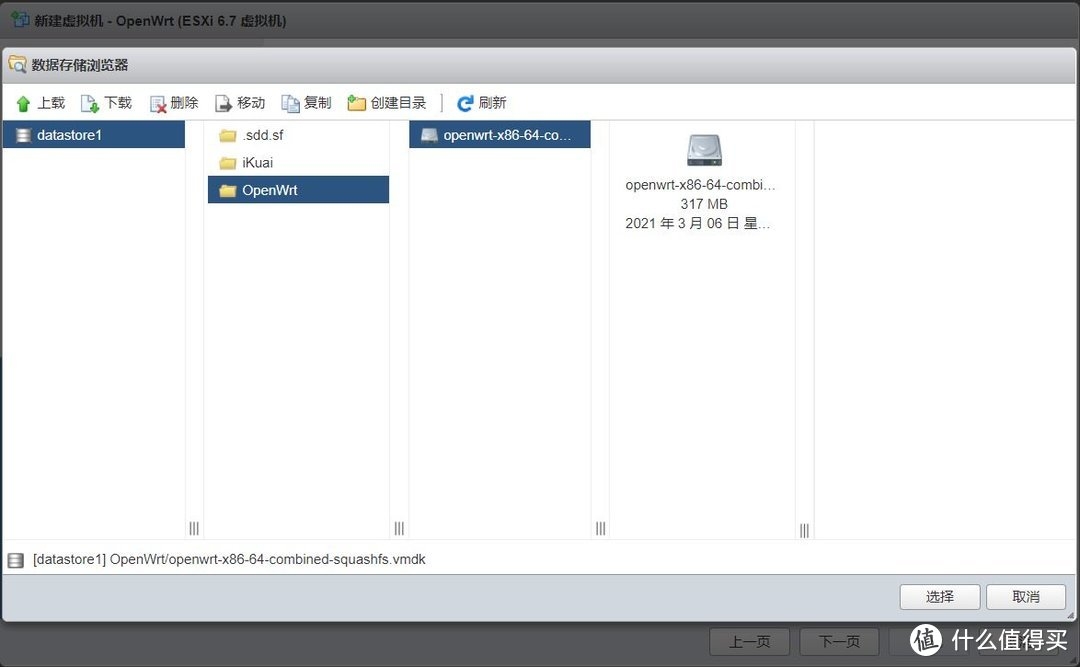The width and height of the screenshot is (1080, 667).
Task: Click the datastore icon beside the path
Action: point(16,560)
